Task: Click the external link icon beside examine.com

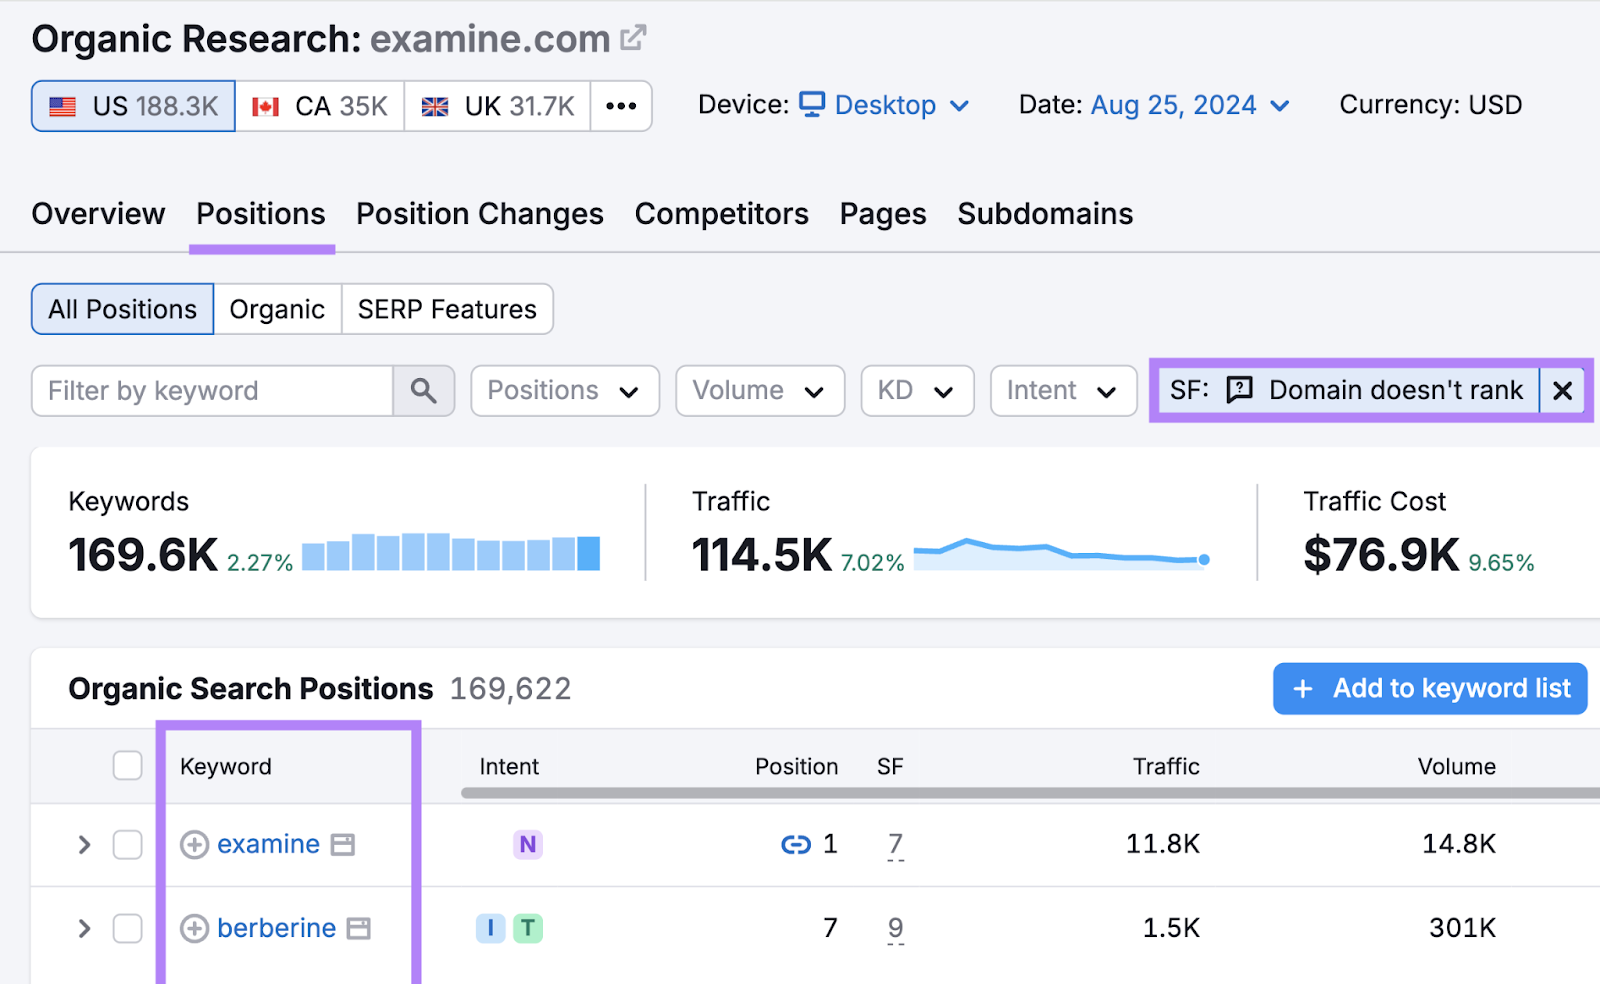Action: (632, 38)
